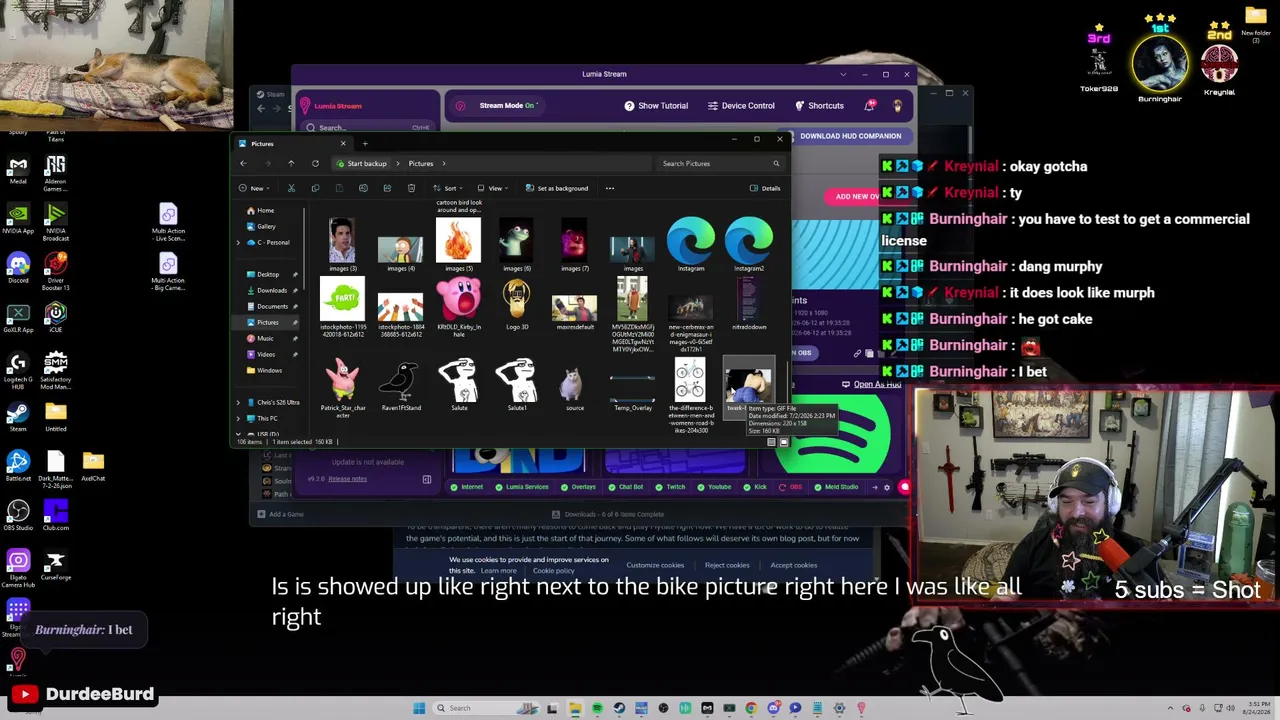Open Shortcuts in Lumia Stream

point(820,105)
